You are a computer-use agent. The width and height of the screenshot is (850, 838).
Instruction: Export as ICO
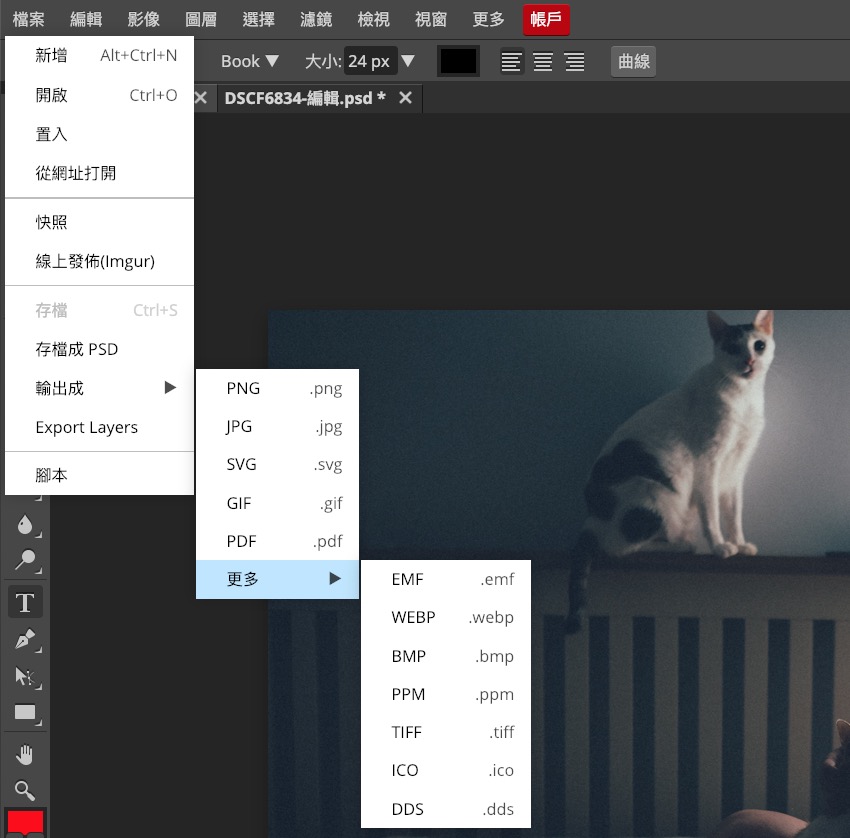(x=446, y=770)
